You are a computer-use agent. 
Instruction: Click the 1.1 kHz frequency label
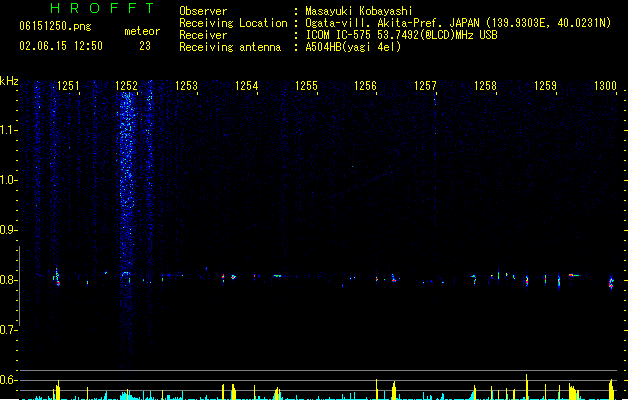[9, 130]
